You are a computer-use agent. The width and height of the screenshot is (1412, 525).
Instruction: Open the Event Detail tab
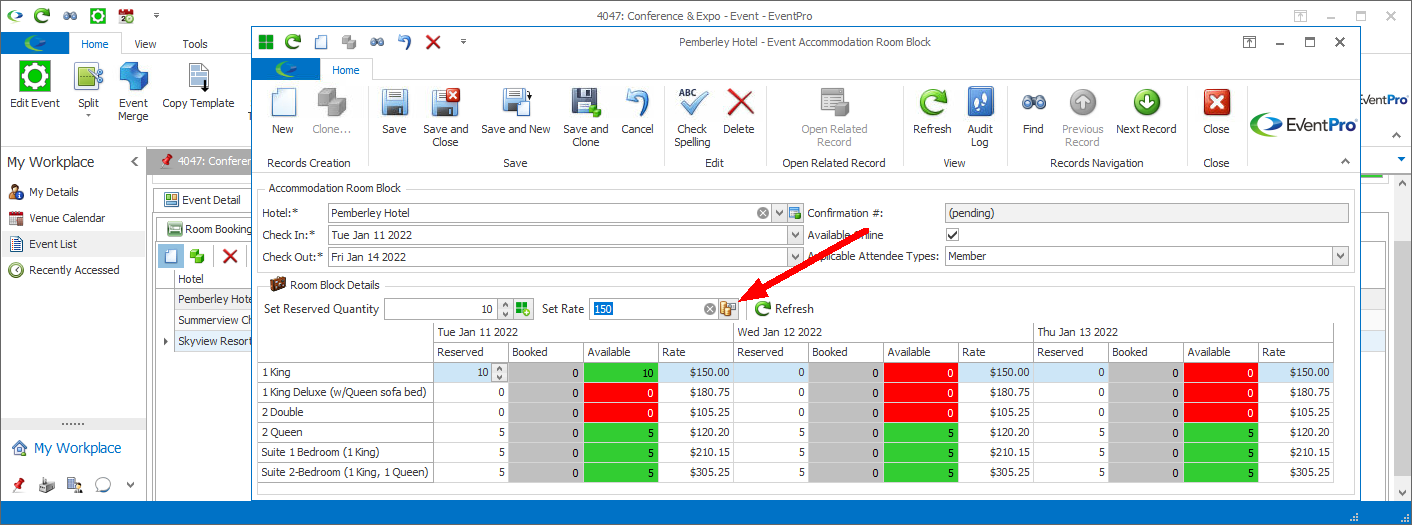tap(203, 200)
